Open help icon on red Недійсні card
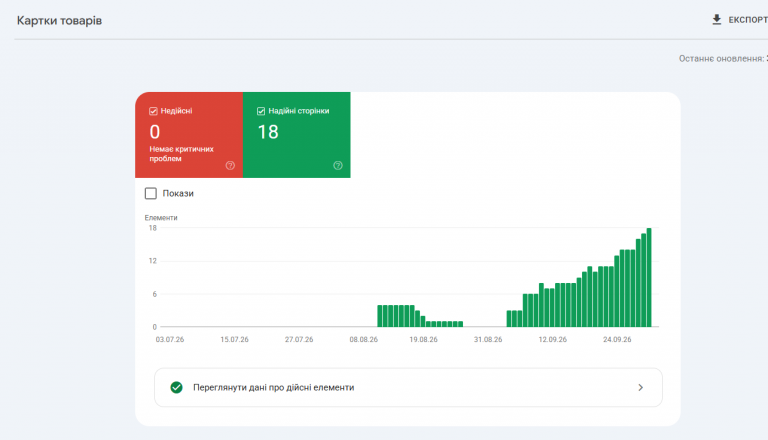768x440 pixels. [230, 166]
